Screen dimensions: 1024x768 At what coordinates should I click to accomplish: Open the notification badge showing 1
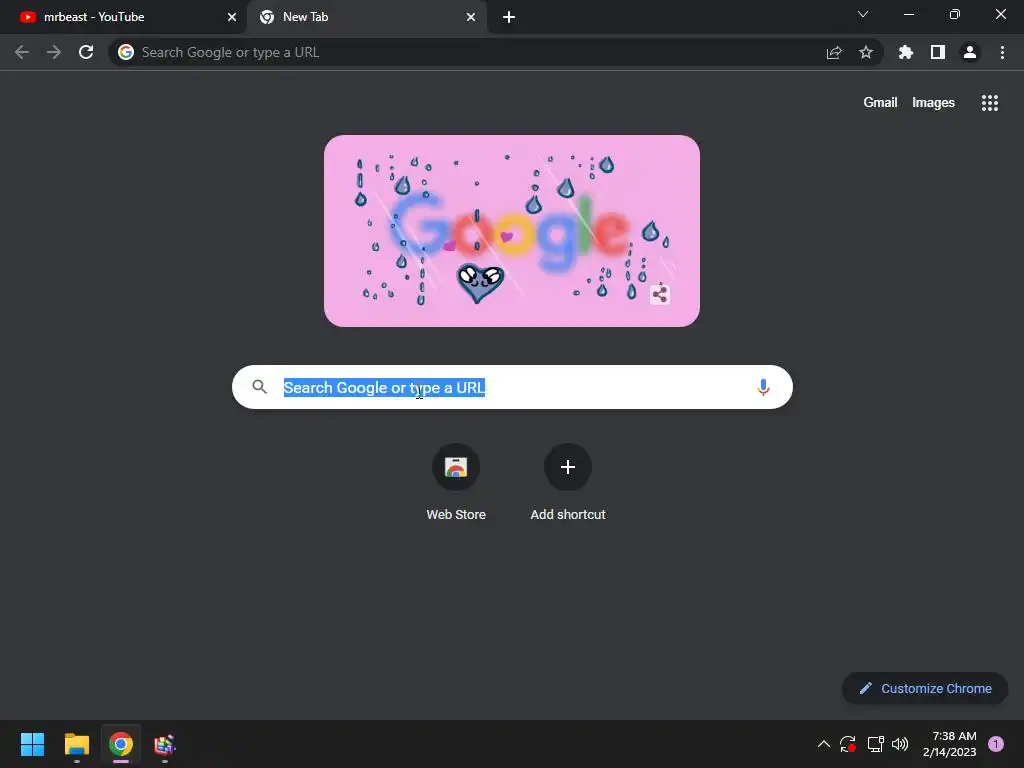[x=995, y=744]
